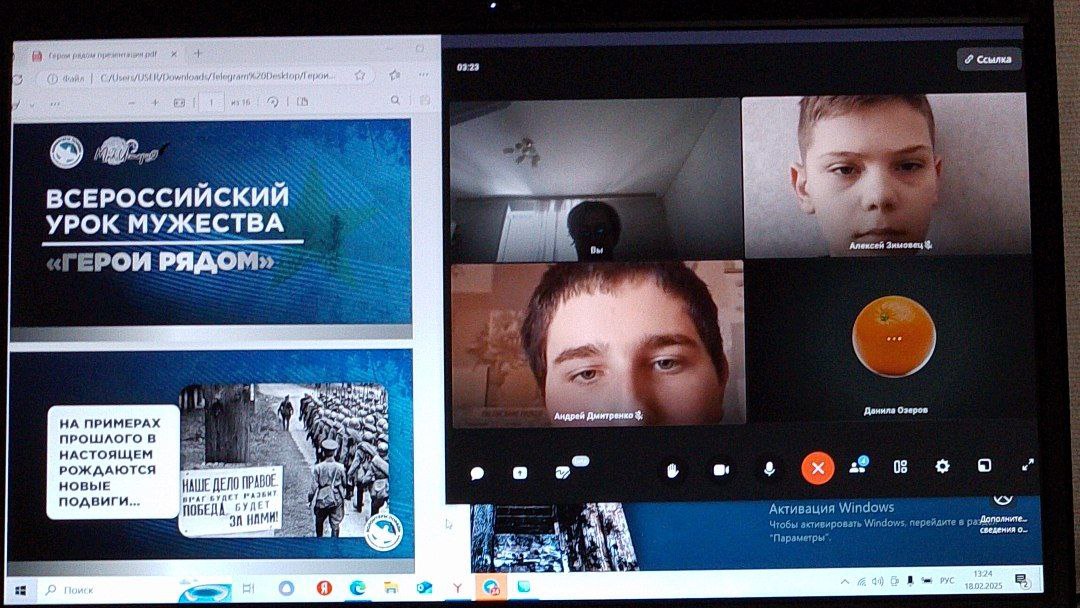This screenshot has height=608, width=1080.
Task: Open more PDF toolbar options on the left
Action: [x=55, y=104]
